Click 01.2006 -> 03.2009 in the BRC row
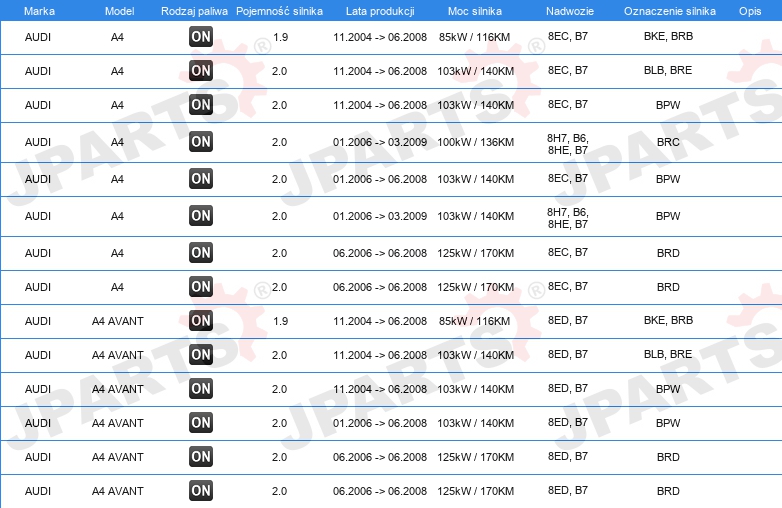The height and width of the screenshot is (508, 782). [380, 142]
